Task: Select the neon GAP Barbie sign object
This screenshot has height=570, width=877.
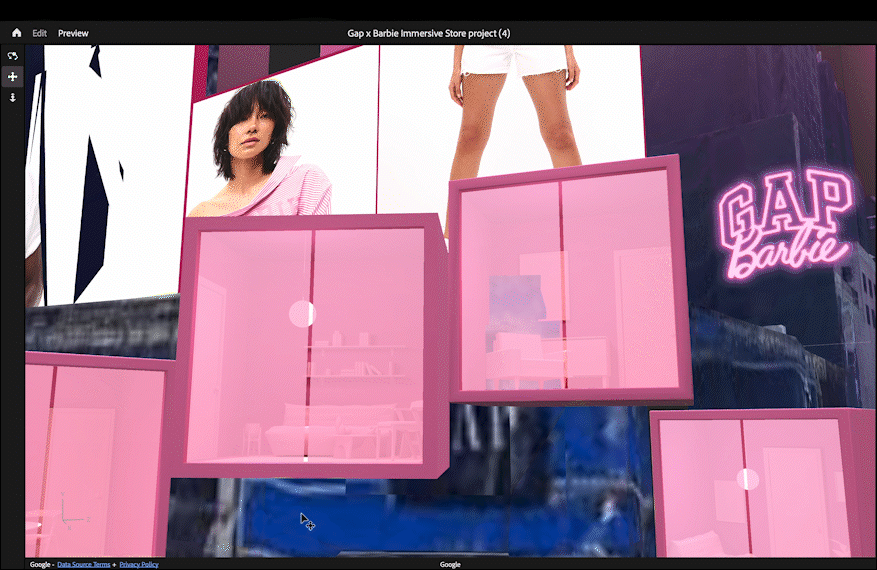Action: pos(786,223)
